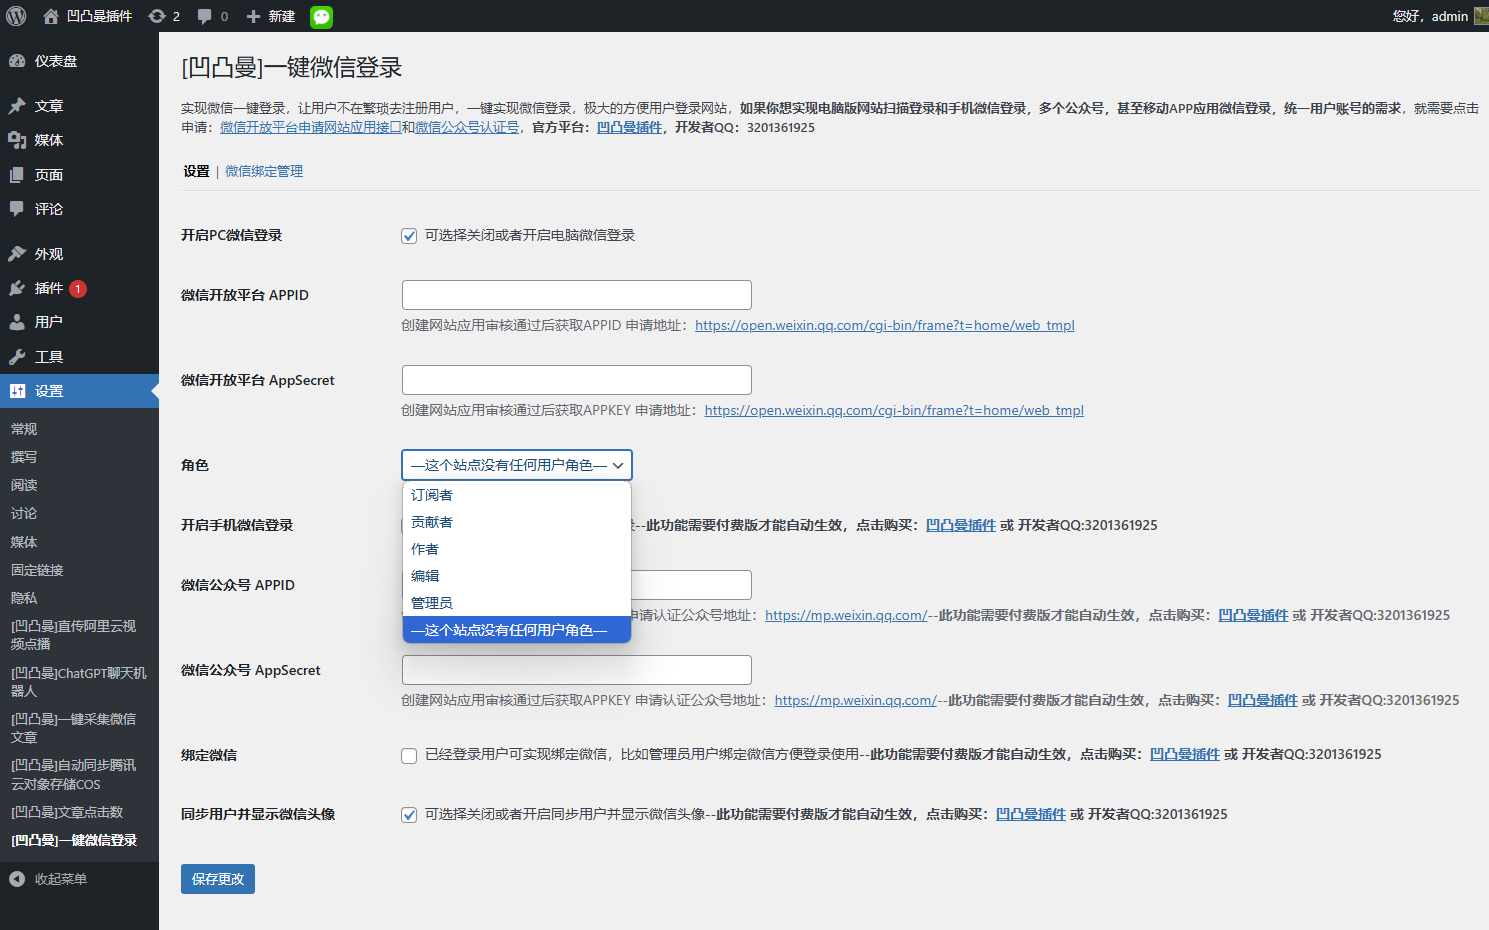Click the green WeChat icon in the top bar
Image resolution: width=1489 pixels, height=930 pixels.
click(x=320, y=16)
